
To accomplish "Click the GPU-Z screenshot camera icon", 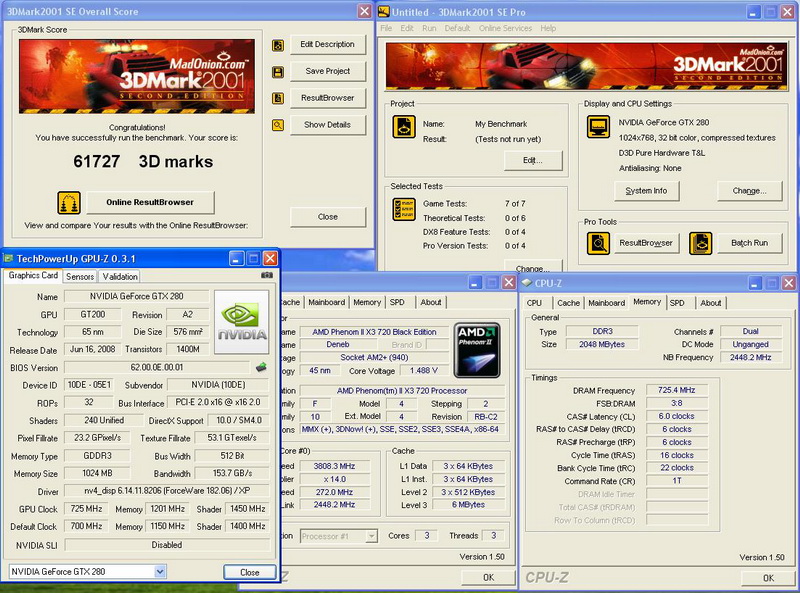I will (267, 275).
